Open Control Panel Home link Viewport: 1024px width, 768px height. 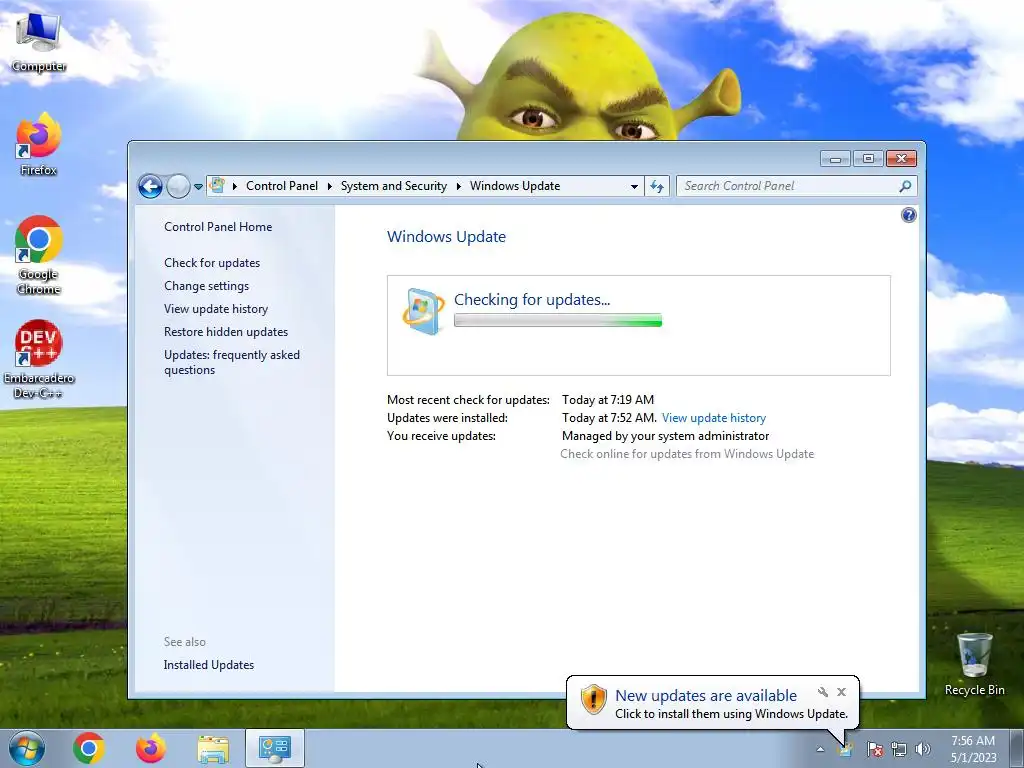click(218, 227)
